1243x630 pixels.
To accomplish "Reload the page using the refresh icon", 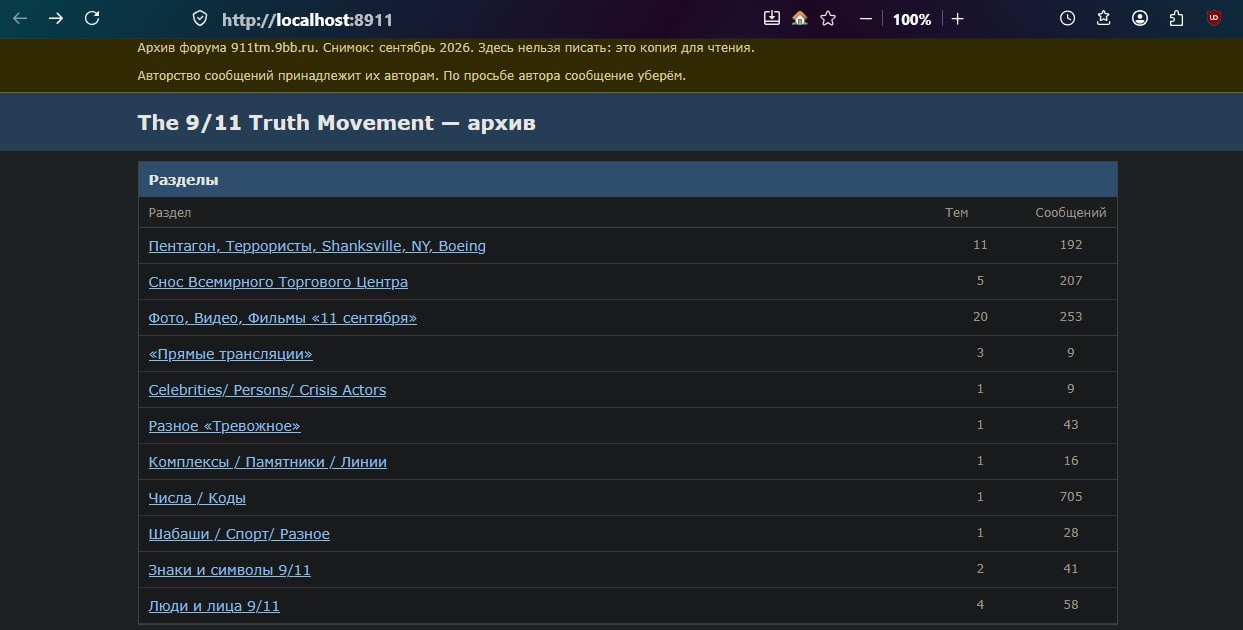I will [92, 18].
